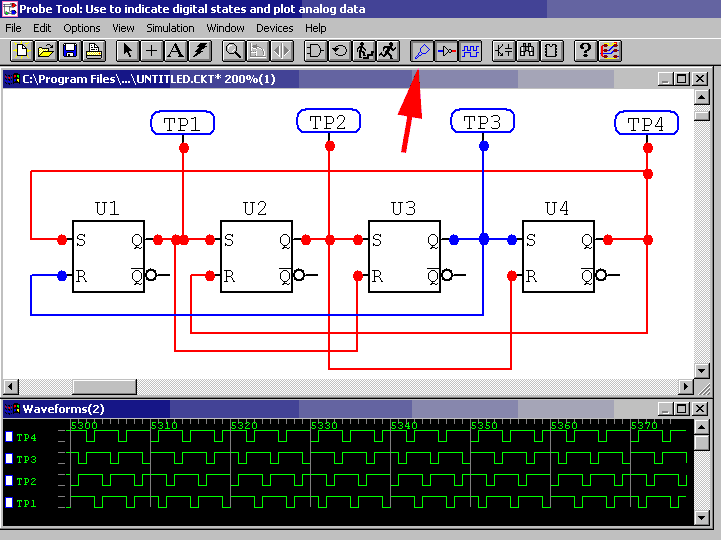Image resolution: width=721 pixels, height=540 pixels.
Task: Select the U2 SR flip-flop
Action: 257,256
